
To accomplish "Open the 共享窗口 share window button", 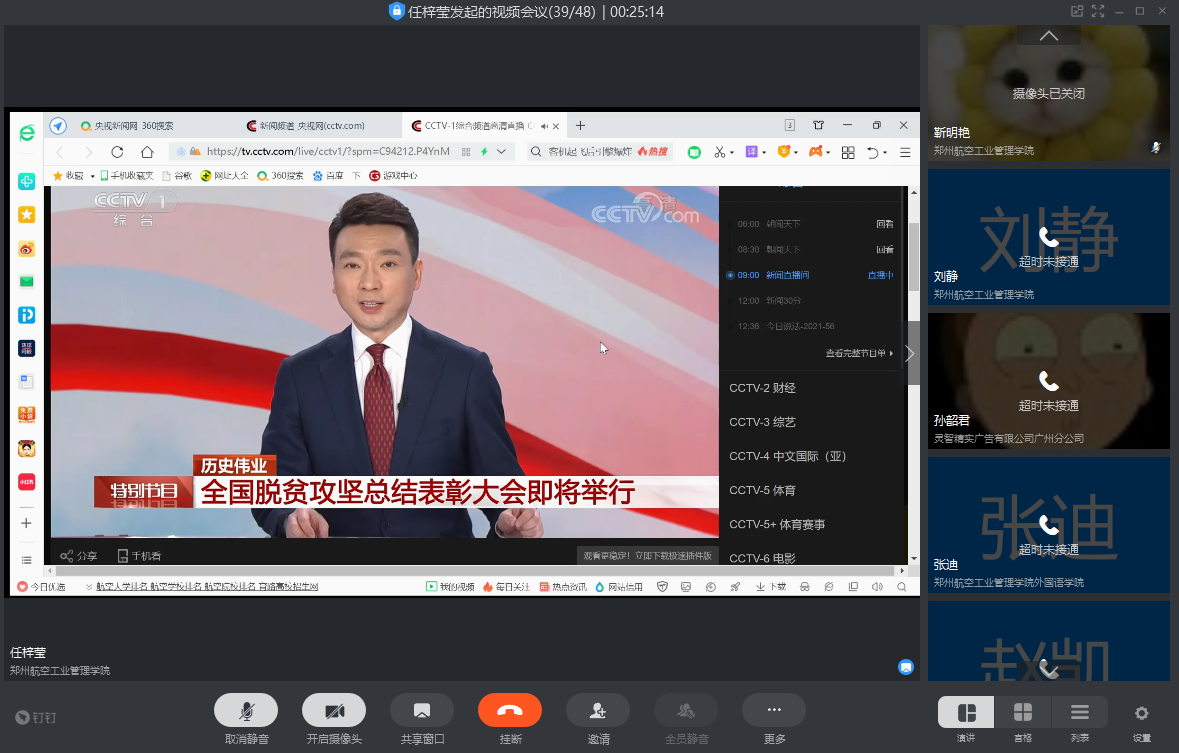I will coord(422,711).
